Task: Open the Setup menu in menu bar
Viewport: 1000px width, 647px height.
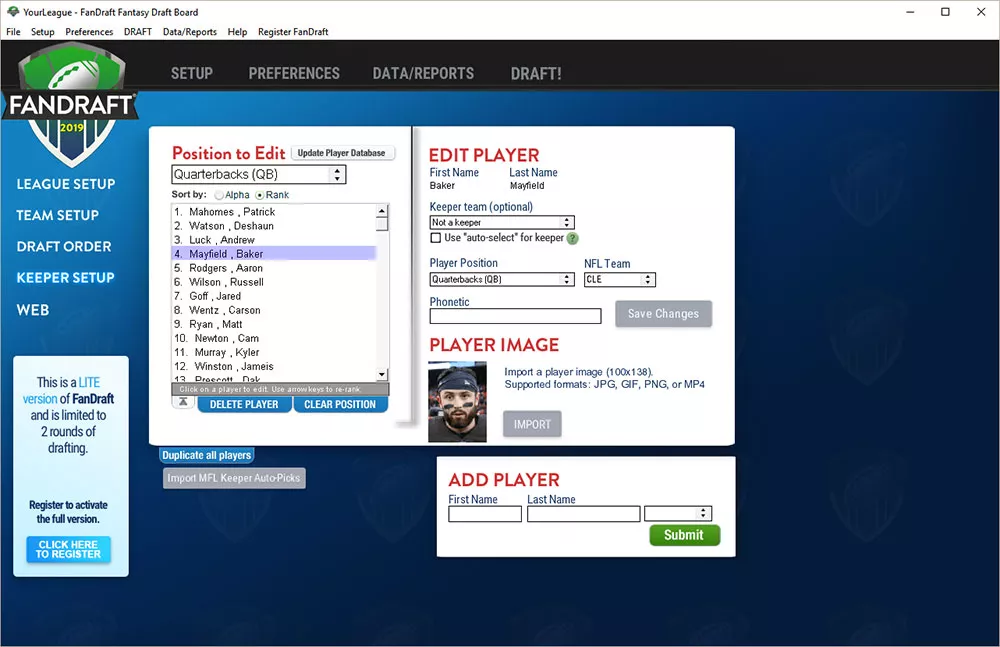Action: click(x=43, y=32)
